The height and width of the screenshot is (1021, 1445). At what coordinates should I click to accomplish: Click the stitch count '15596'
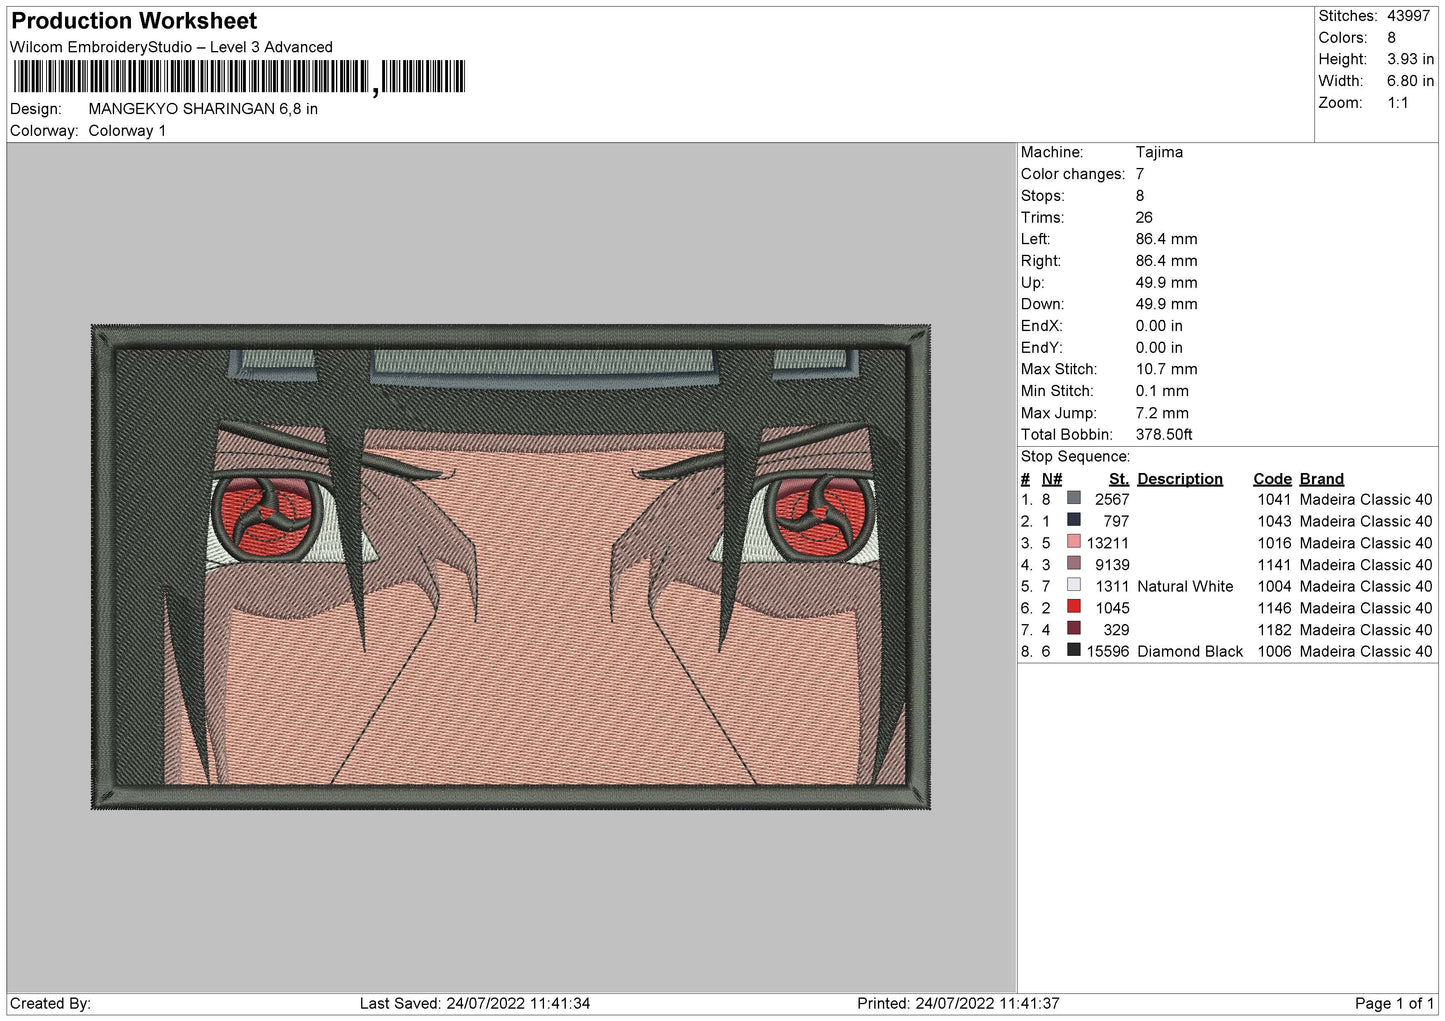tap(1108, 651)
